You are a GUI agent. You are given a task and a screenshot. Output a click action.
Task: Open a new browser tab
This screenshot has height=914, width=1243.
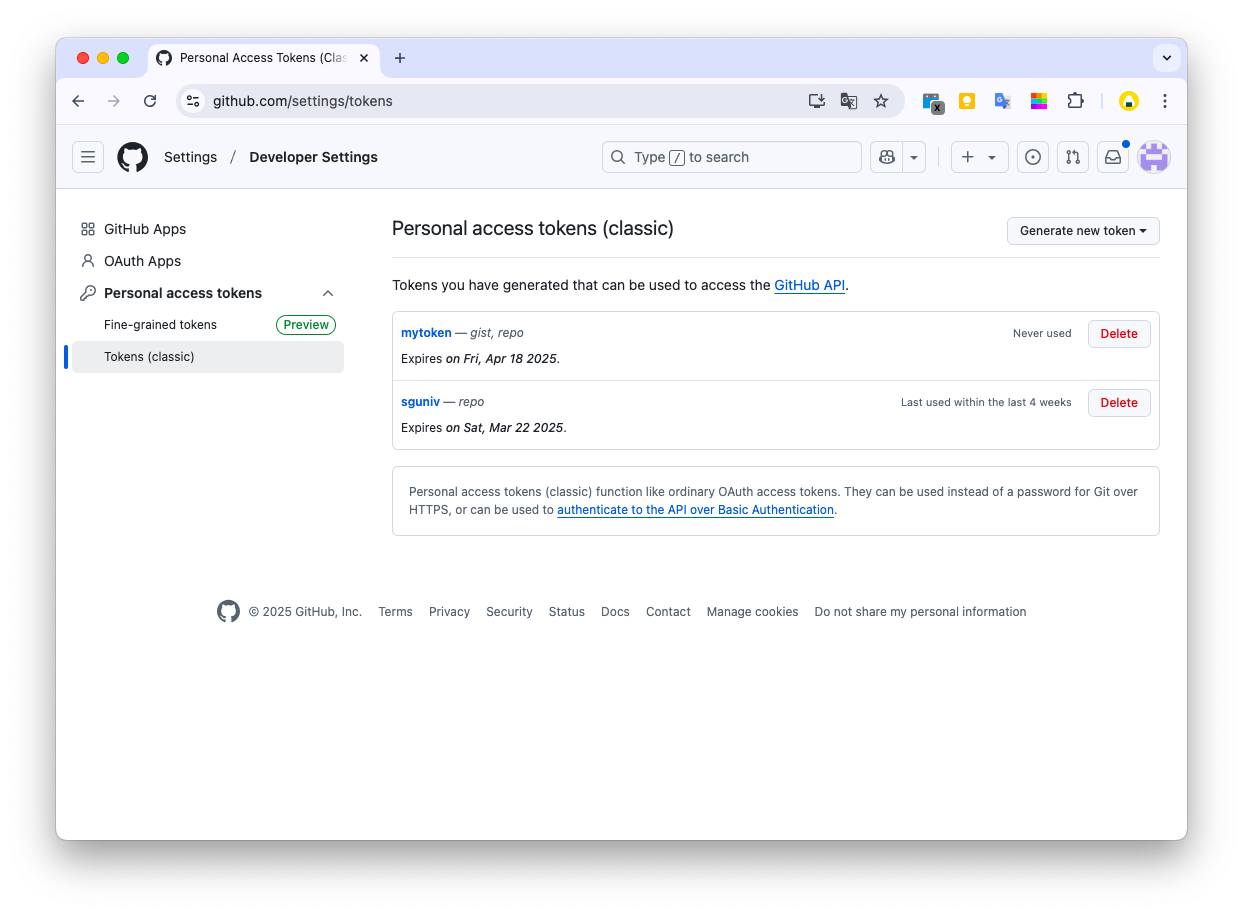coord(400,58)
